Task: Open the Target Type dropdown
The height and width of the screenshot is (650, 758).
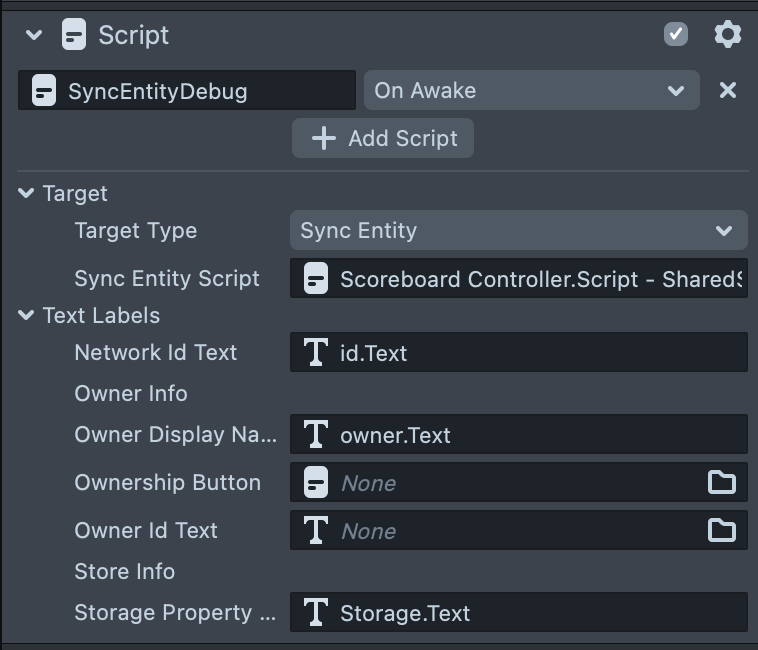Action: pyautogui.click(x=518, y=231)
